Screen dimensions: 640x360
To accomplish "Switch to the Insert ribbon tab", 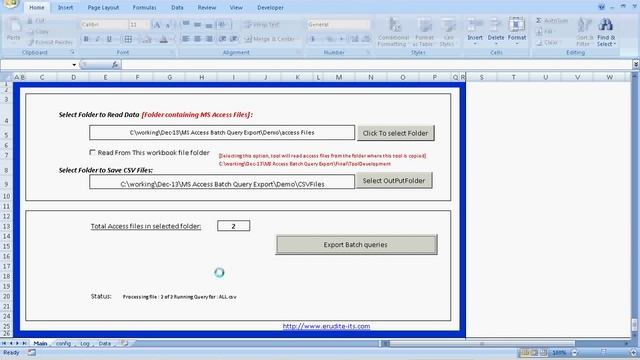I will pyautogui.click(x=65, y=7).
